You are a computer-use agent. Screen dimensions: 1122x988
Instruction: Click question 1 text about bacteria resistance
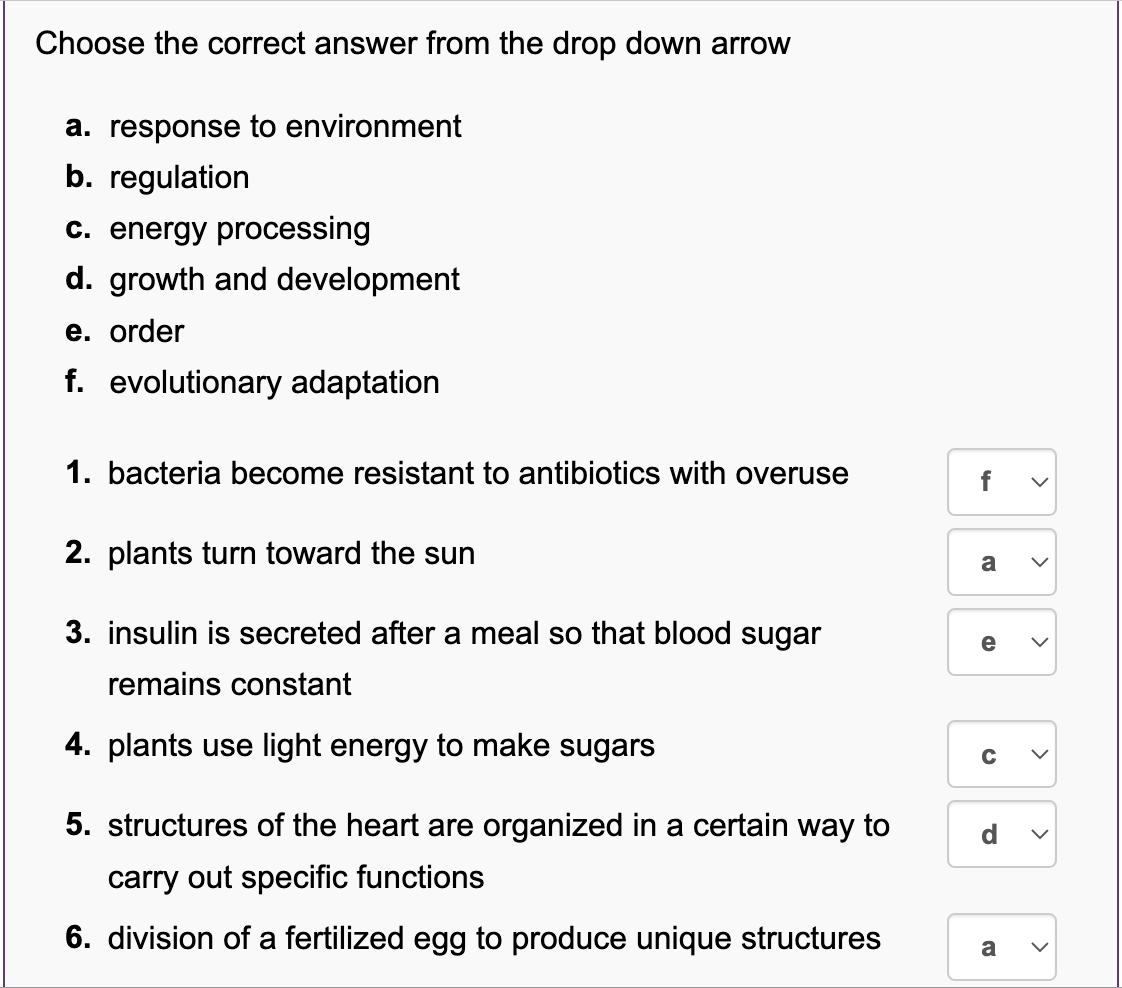coord(478,474)
